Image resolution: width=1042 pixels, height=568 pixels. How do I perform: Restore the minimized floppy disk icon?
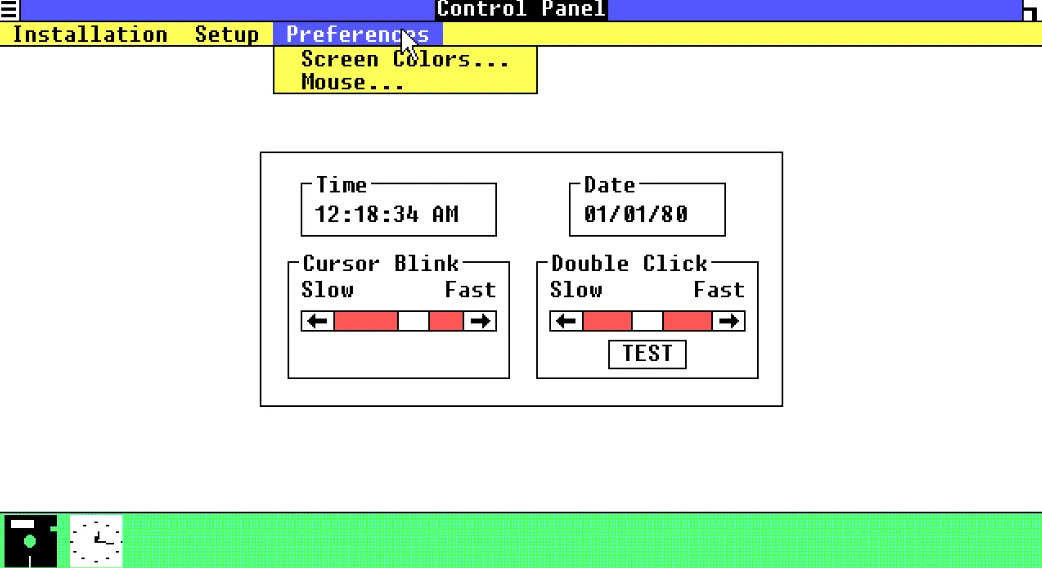click(30, 540)
